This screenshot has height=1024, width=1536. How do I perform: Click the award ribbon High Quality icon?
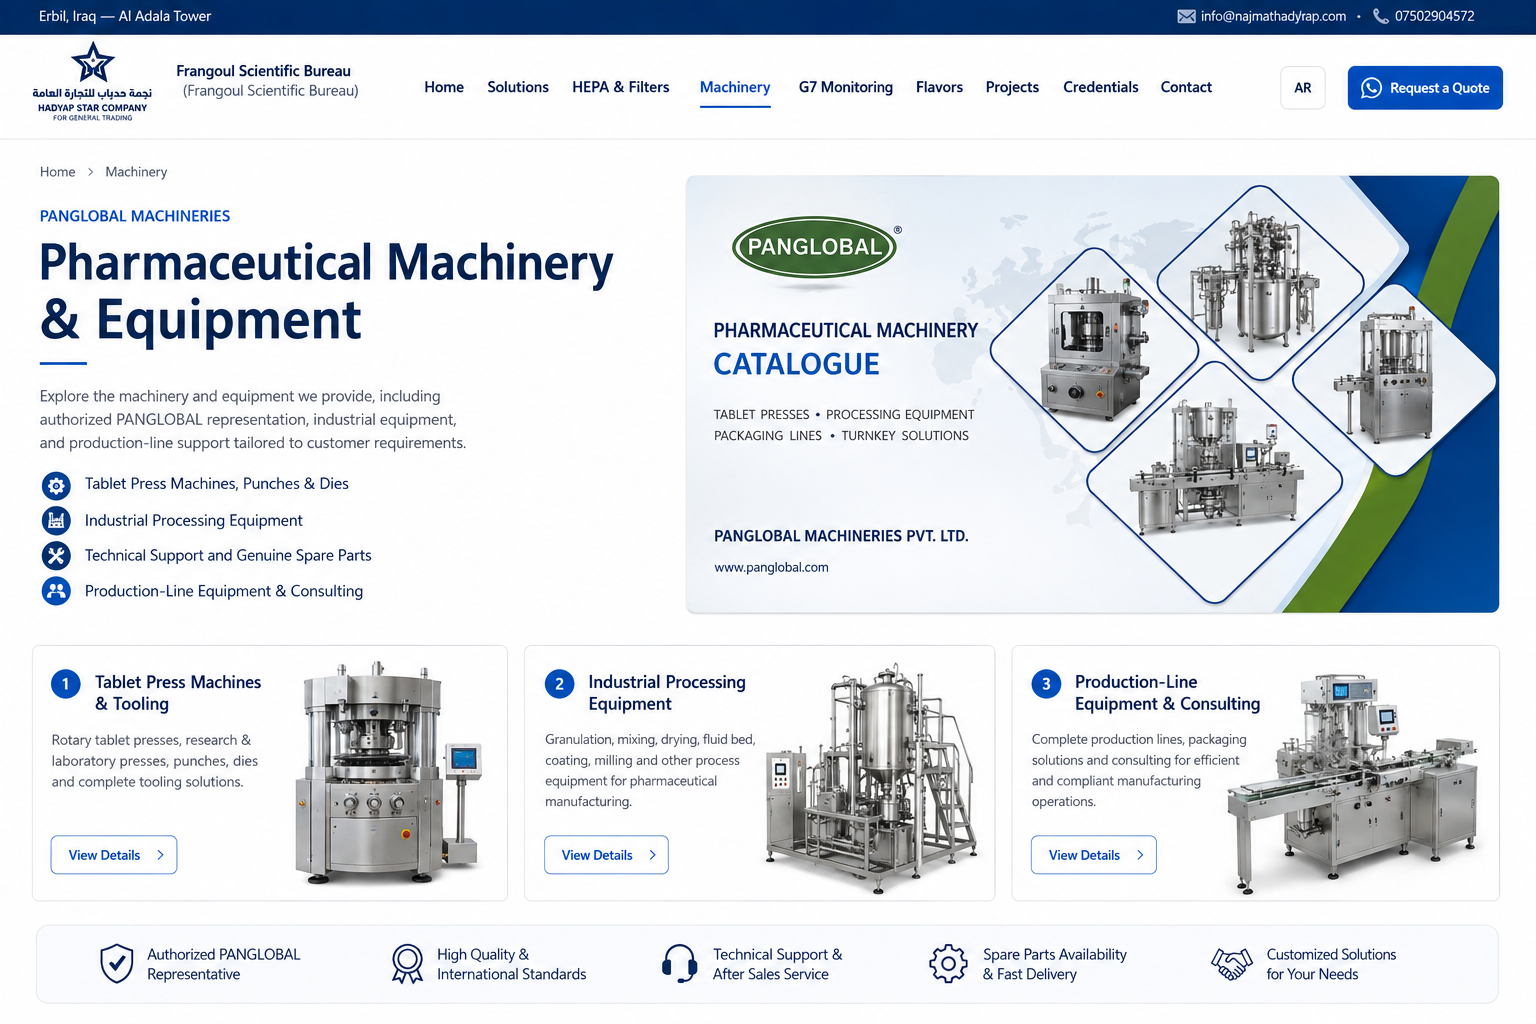407,964
